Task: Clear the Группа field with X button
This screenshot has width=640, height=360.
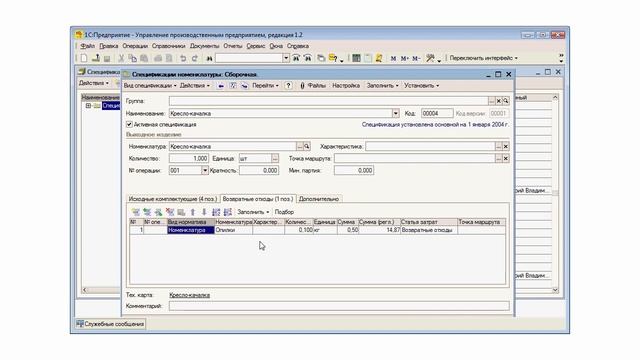Action: [499, 101]
